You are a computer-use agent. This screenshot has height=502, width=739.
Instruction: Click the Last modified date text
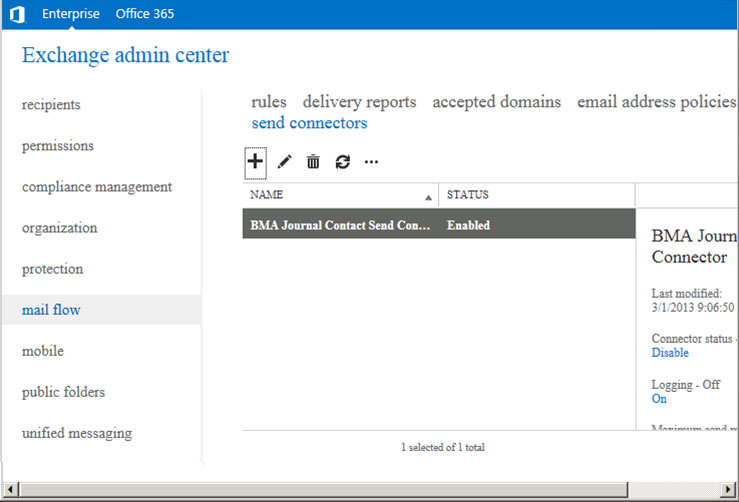coord(693,307)
